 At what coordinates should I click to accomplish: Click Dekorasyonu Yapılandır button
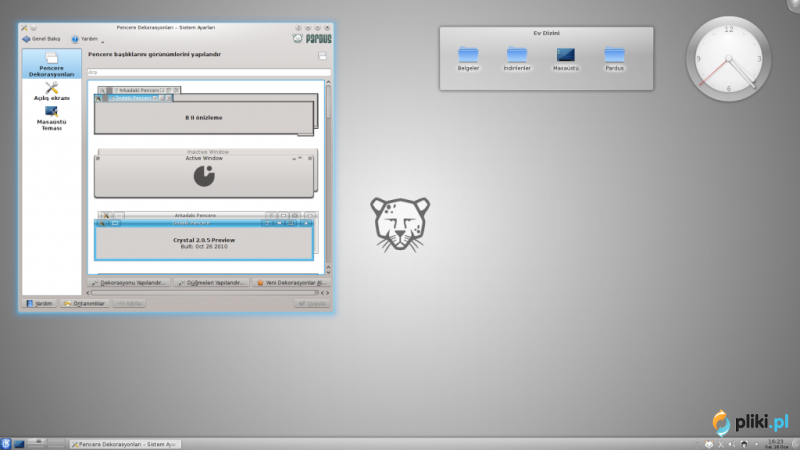(x=129, y=283)
